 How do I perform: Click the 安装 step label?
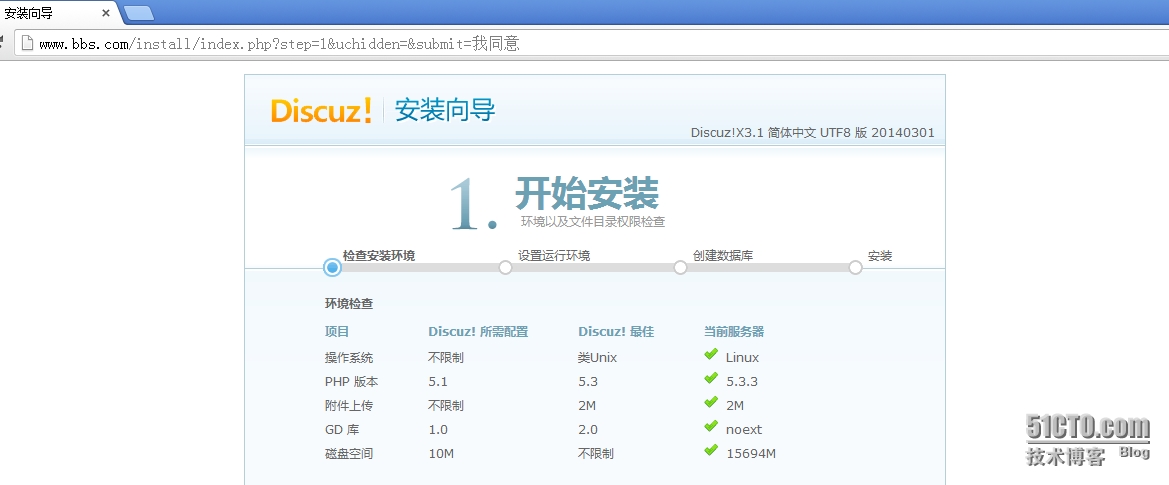pyautogui.click(x=880, y=256)
